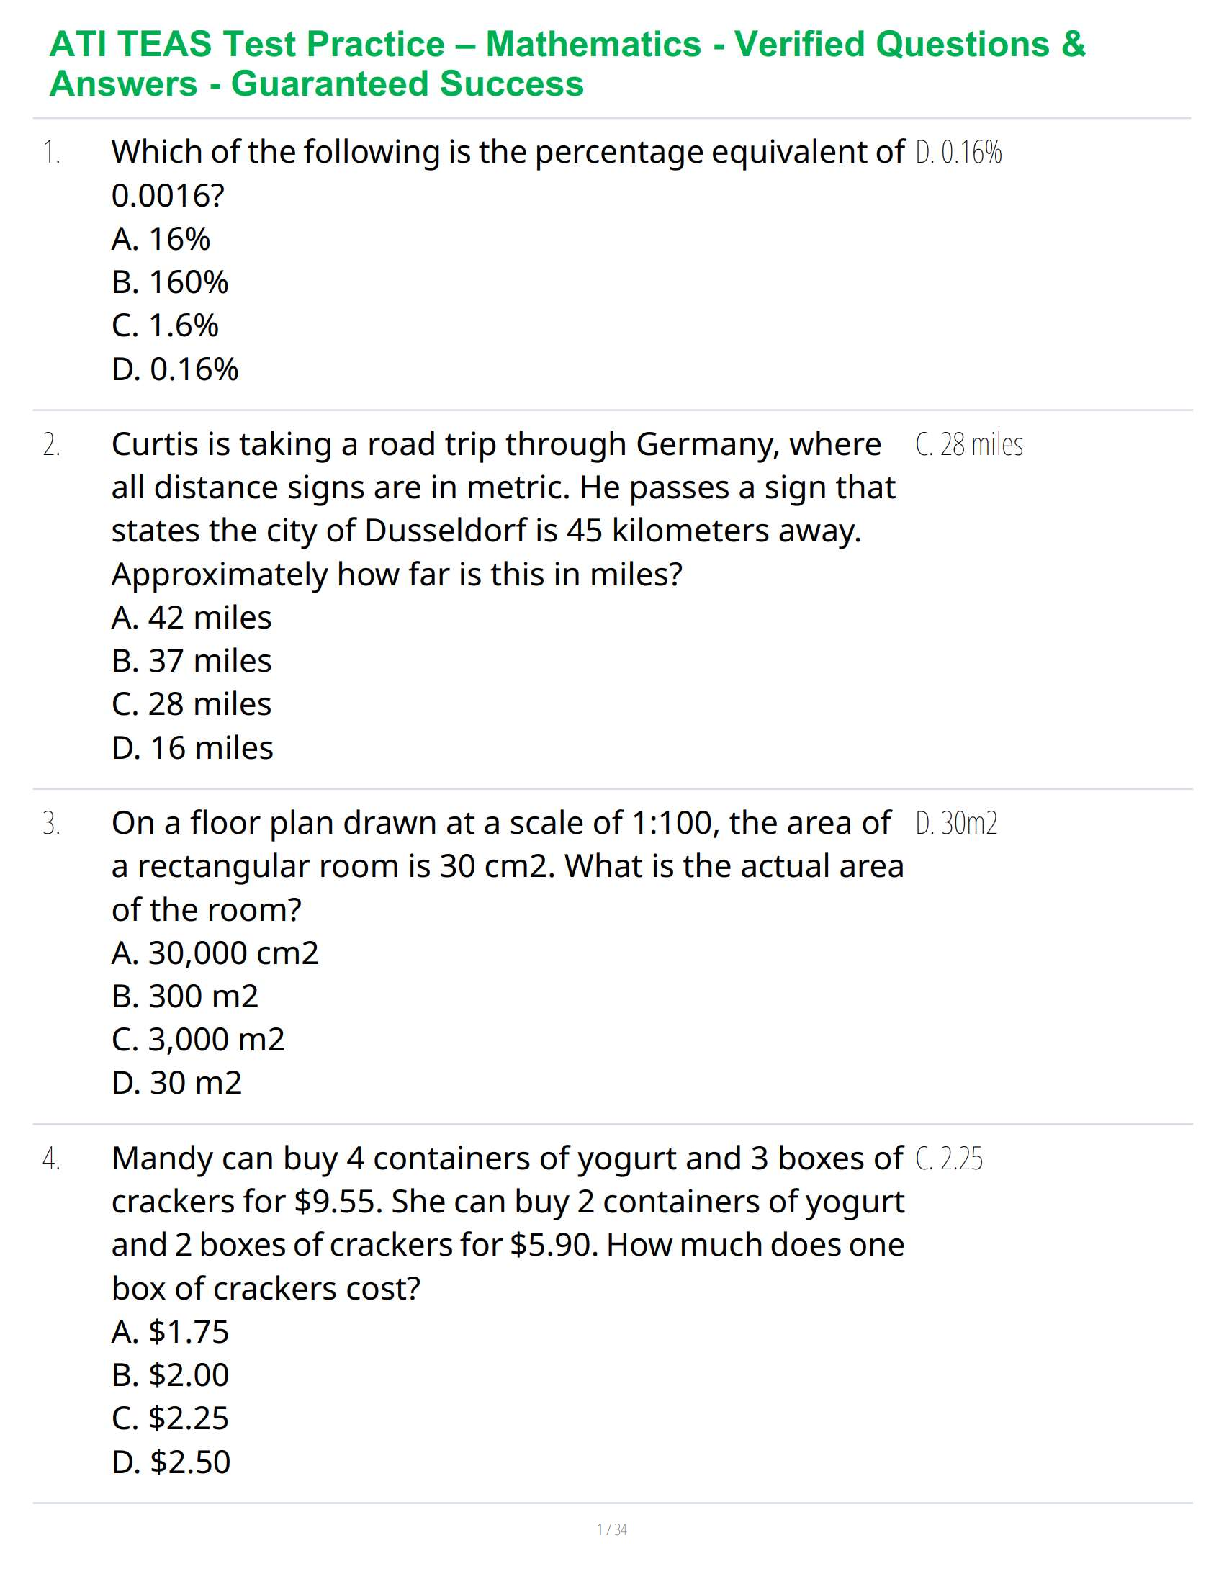Choose answer option B. 300 m2

(x=185, y=996)
